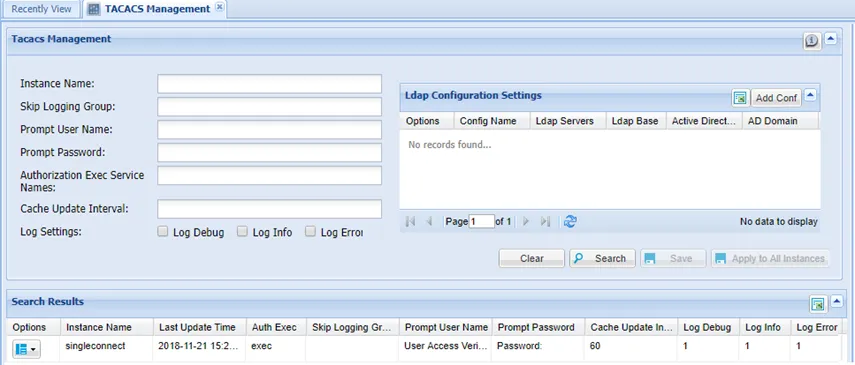Sort by Prompt Password column header
The width and height of the screenshot is (855, 365).
point(538,327)
